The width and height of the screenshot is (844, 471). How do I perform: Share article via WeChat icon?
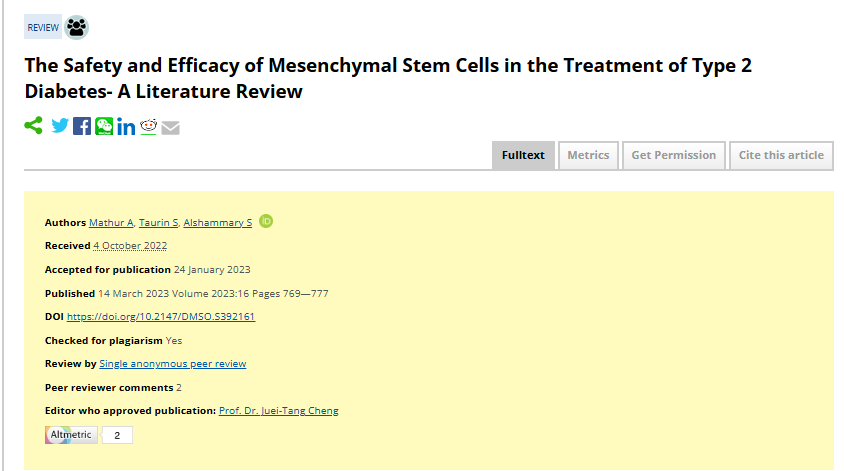(104, 126)
